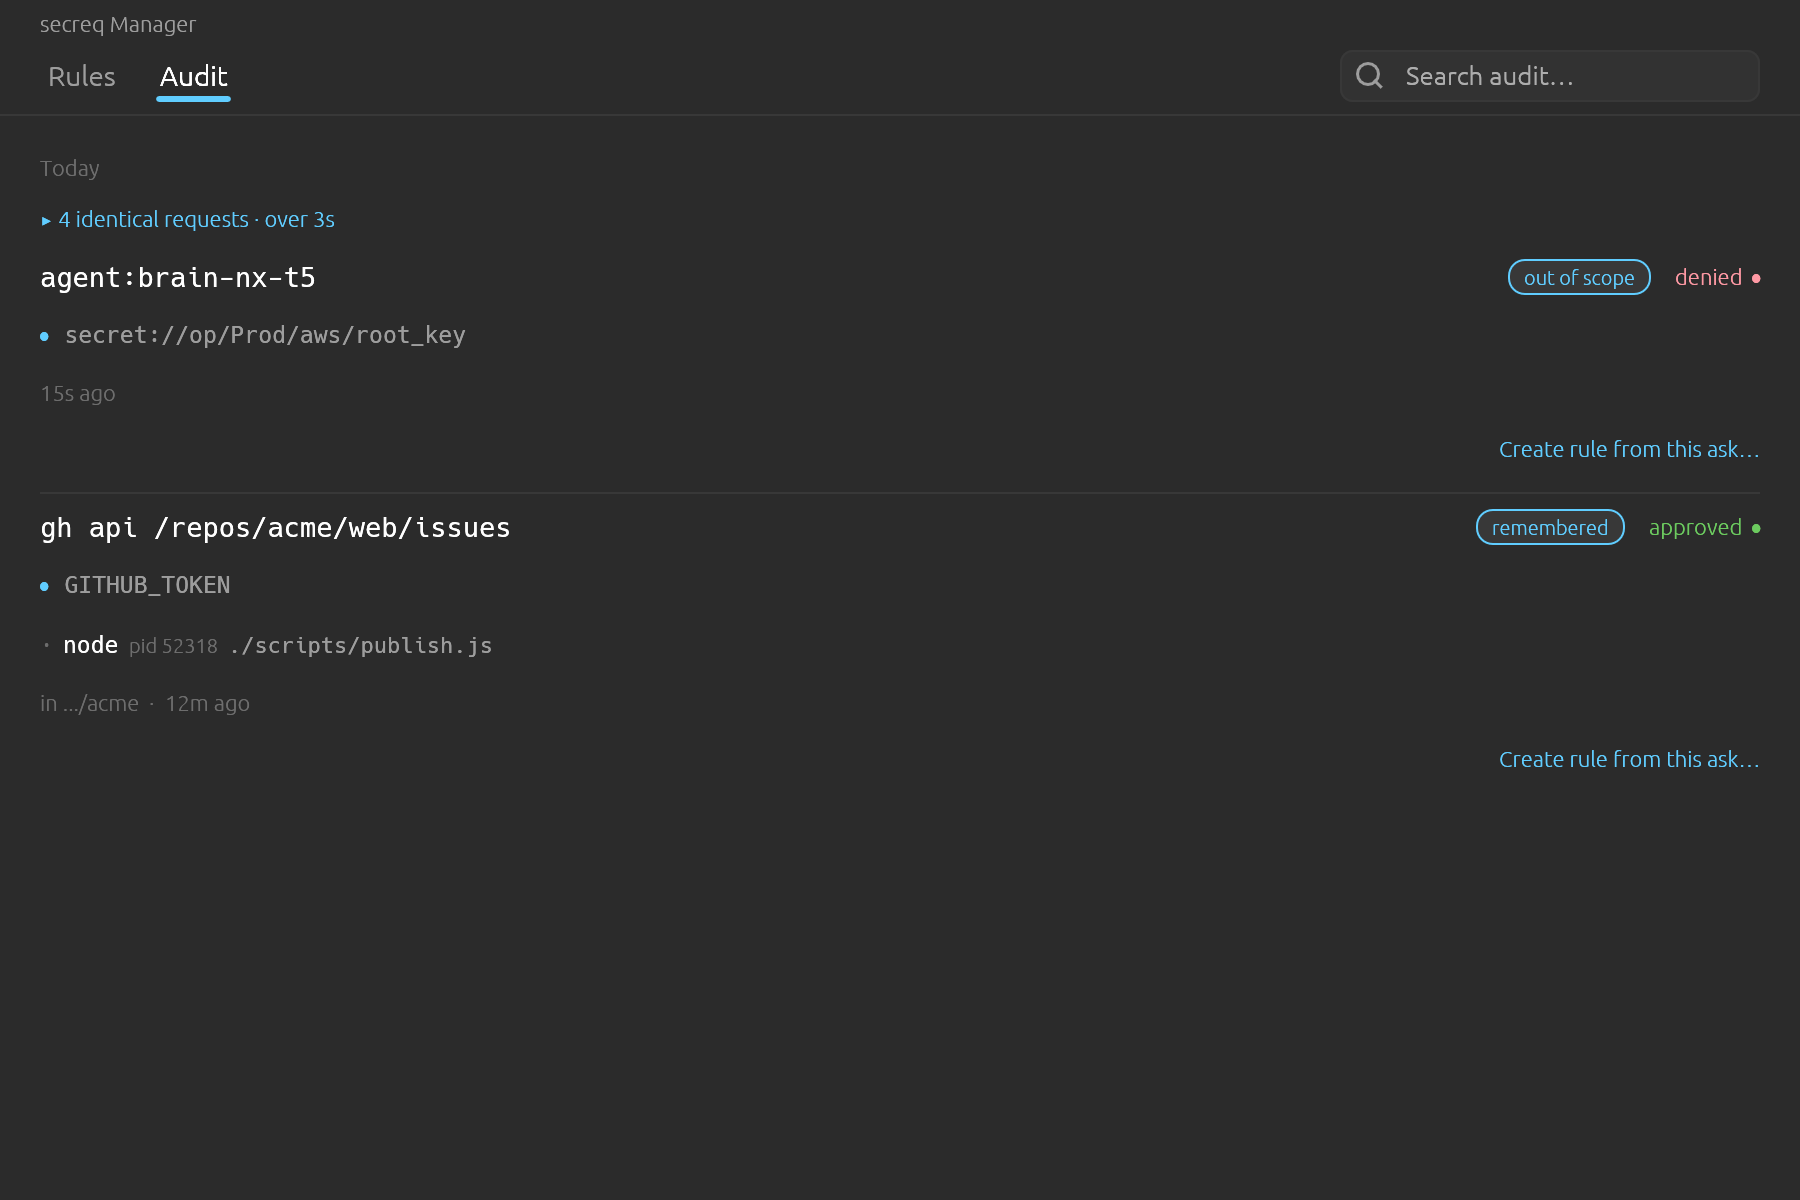The width and height of the screenshot is (1800, 1200).
Task: Click the node process name
Action: pyautogui.click(x=91, y=646)
